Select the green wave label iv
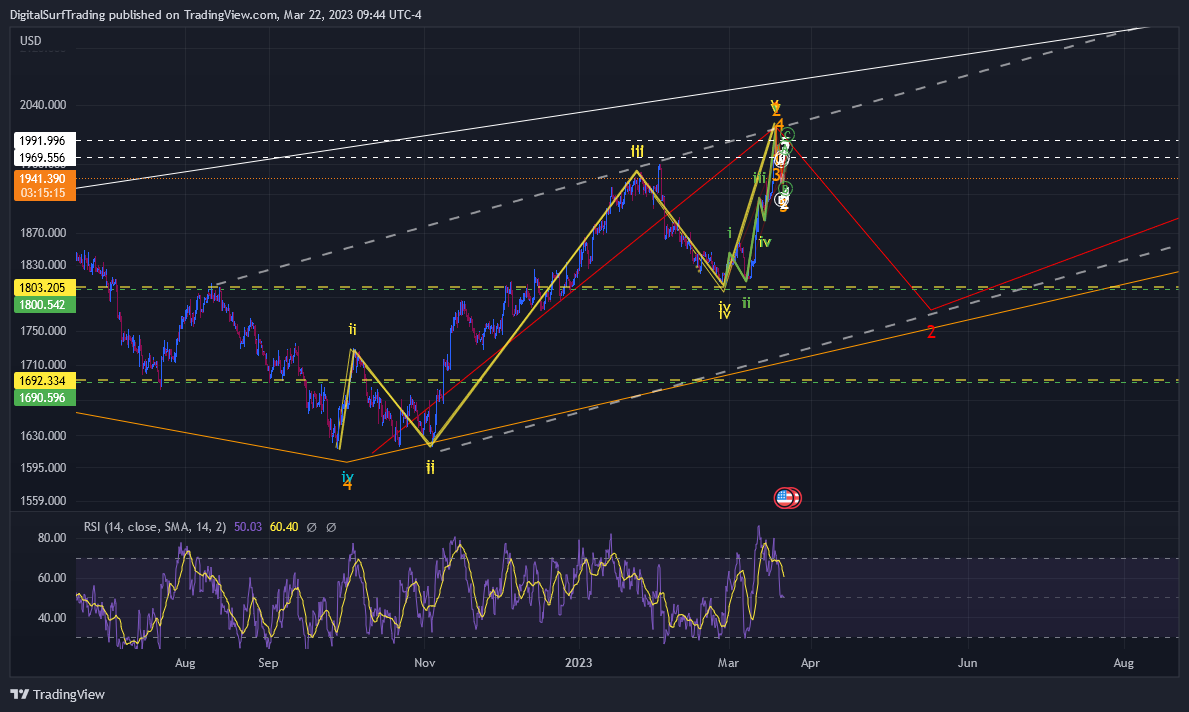Screen dimensions: 1189x712 coord(764,243)
